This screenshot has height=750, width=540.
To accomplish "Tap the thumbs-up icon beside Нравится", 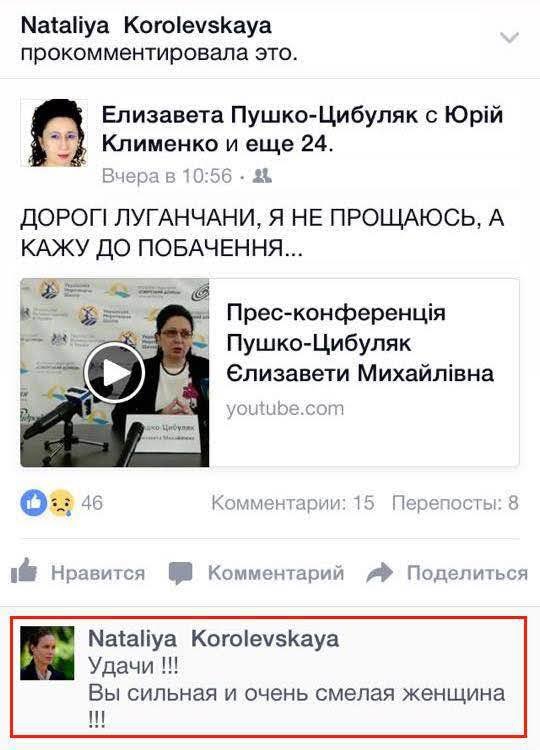I will click(x=24, y=571).
